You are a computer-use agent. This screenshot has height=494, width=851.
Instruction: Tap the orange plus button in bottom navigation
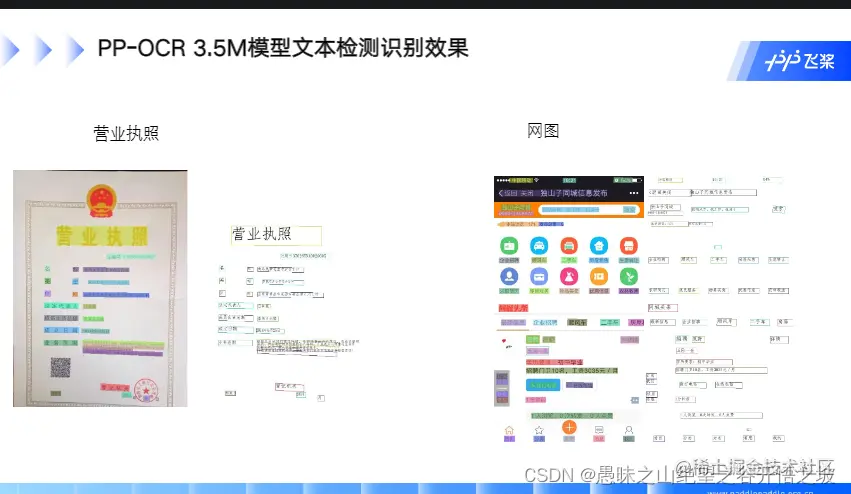point(569,428)
